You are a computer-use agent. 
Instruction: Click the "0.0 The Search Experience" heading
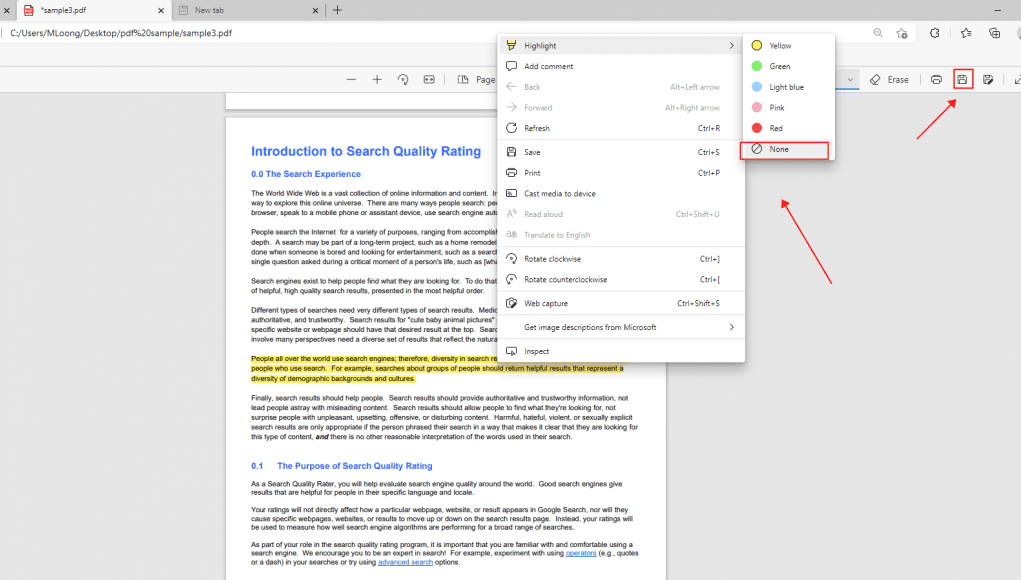pyautogui.click(x=306, y=174)
